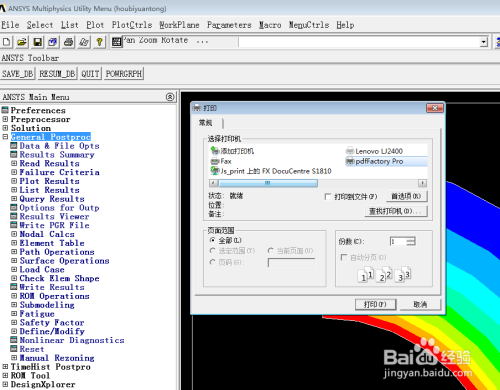Screen dimensions: 500x390
Task: Click the raise hidden windows icon
Action: (x=117, y=42)
